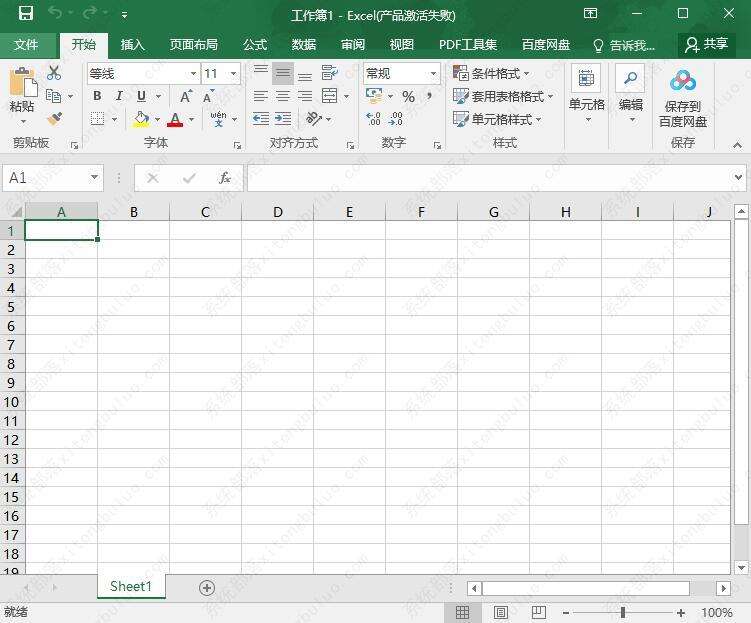Open 条件格式 conditional formatting
Screen dimensions: 751x623
491,73
